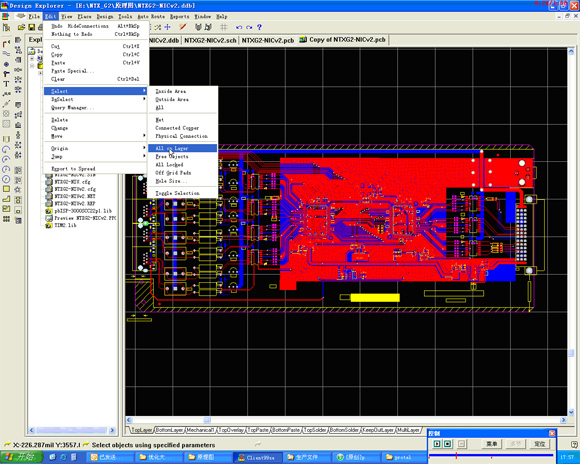The image size is (580, 464).
Task: Click the blue playback progress bar
Action: pos(491,455)
